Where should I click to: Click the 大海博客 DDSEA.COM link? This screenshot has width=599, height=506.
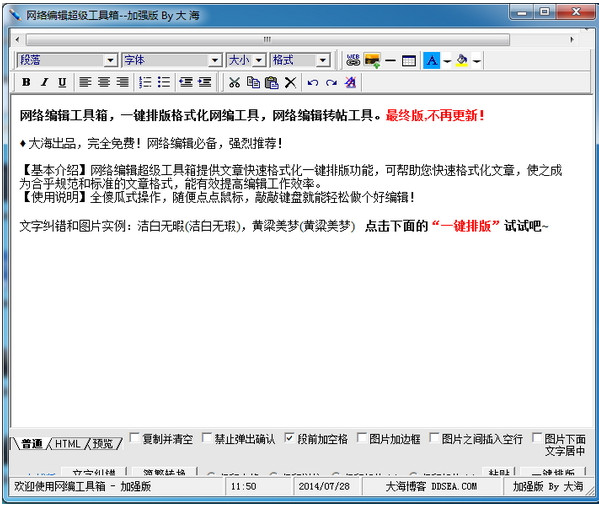[x=431, y=487]
